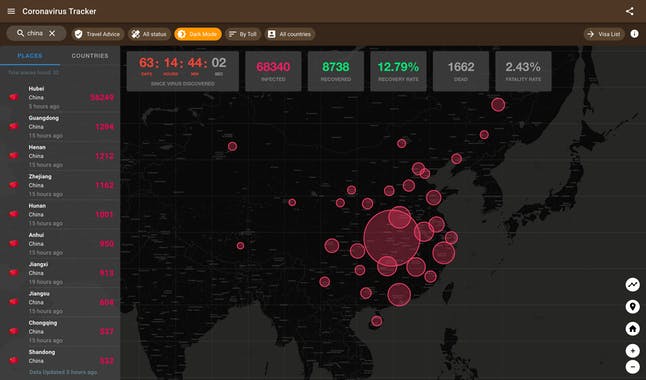Screen dimensions: 646x380
Task: Open the trend chart button
Action: click(x=632, y=284)
